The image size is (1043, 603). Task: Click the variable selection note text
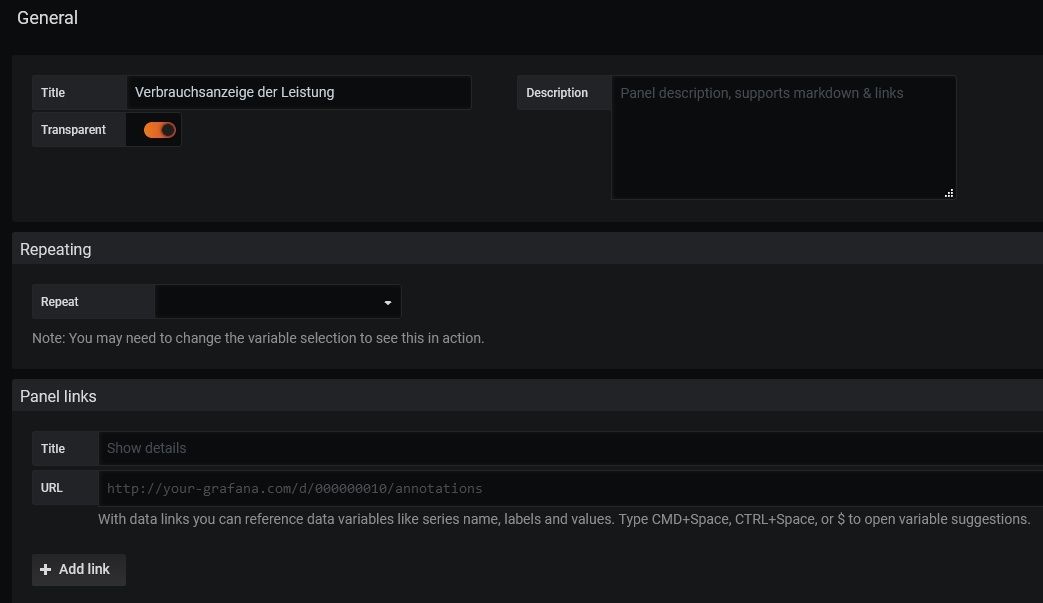pyautogui.click(x=258, y=338)
